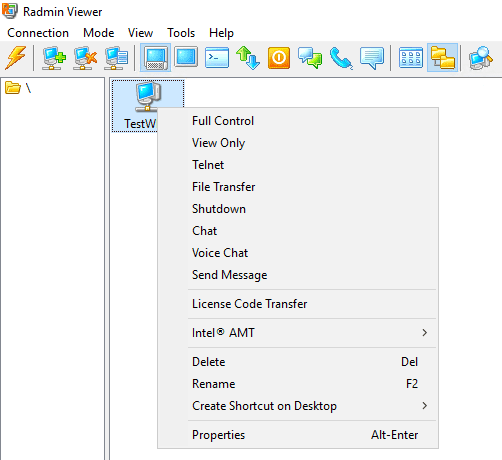This screenshot has height=460, width=502.
Task: Choose Delete from context menu
Action: (x=298, y=362)
